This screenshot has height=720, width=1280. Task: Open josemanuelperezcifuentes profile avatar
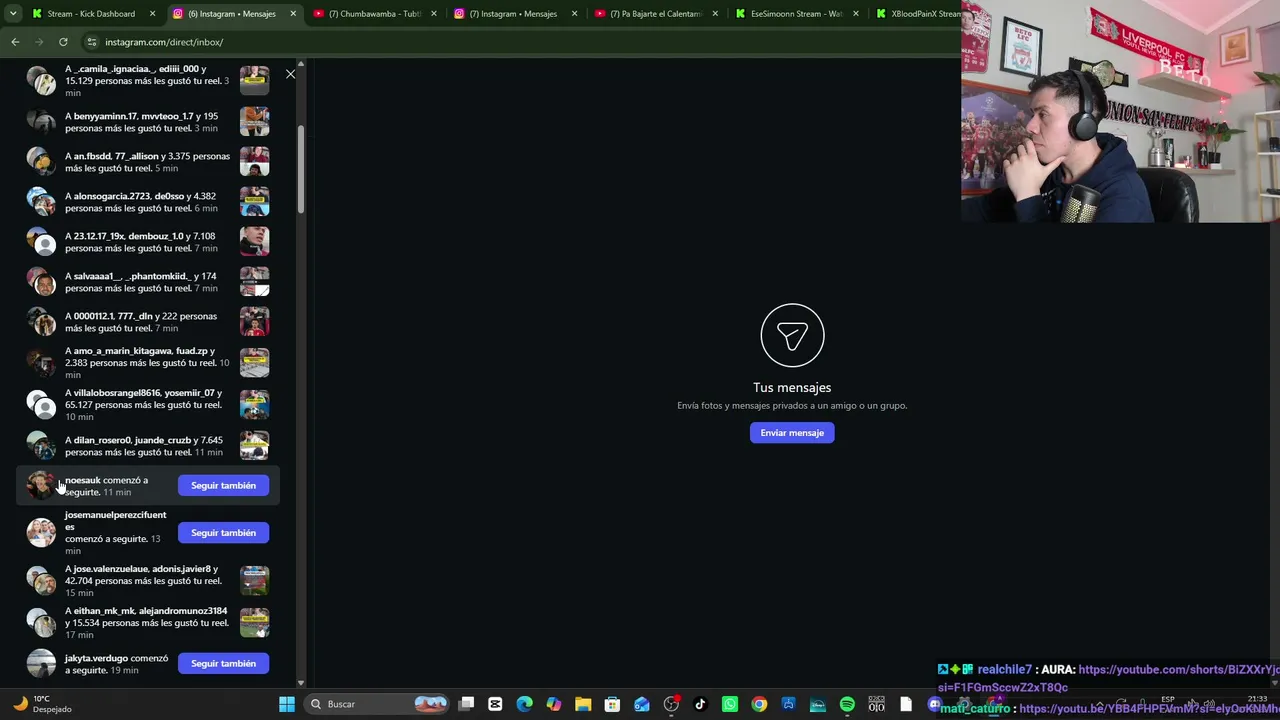pyautogui.click(x=41, y=533)
